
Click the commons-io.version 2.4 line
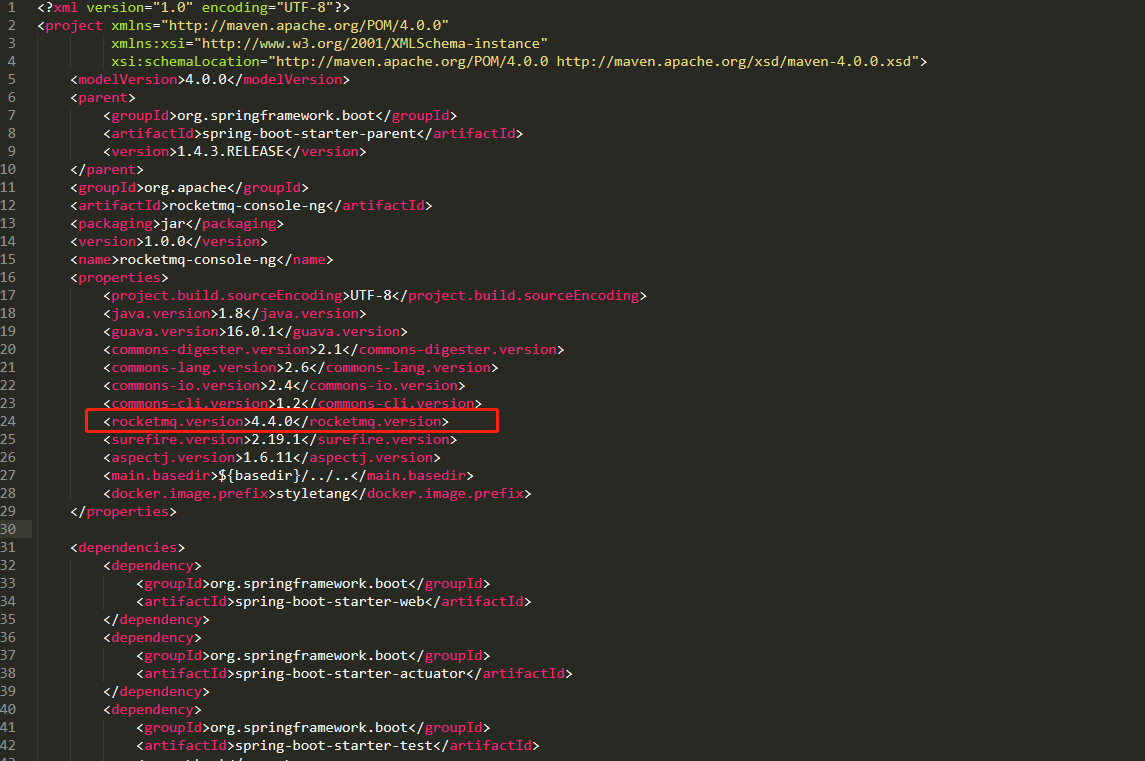[284, 386]
